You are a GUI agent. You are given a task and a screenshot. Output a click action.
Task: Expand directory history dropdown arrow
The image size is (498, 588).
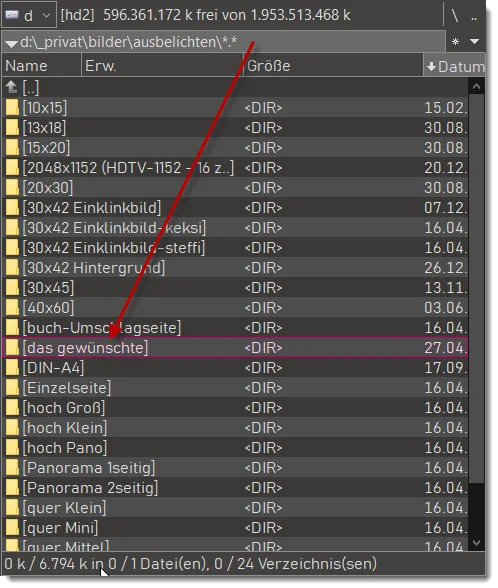474,41
